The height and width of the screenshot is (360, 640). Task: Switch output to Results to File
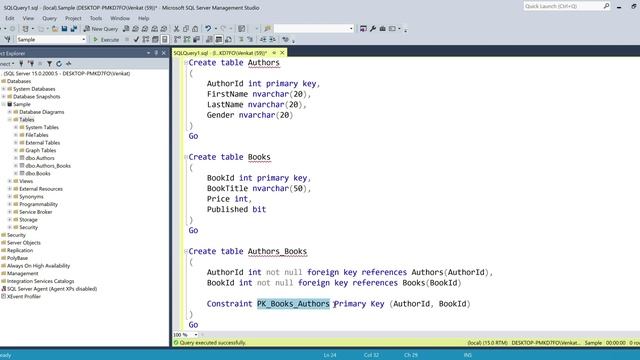(228, 40)
